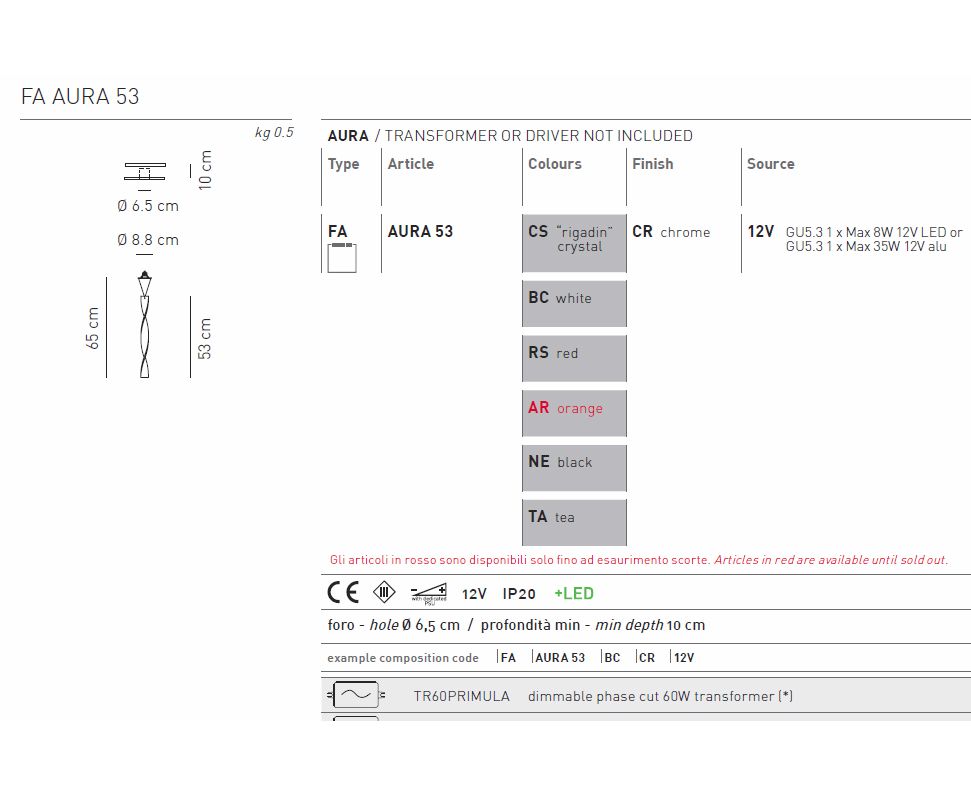
Task: Click the CE certification mark
Action: tap(343, 593)
